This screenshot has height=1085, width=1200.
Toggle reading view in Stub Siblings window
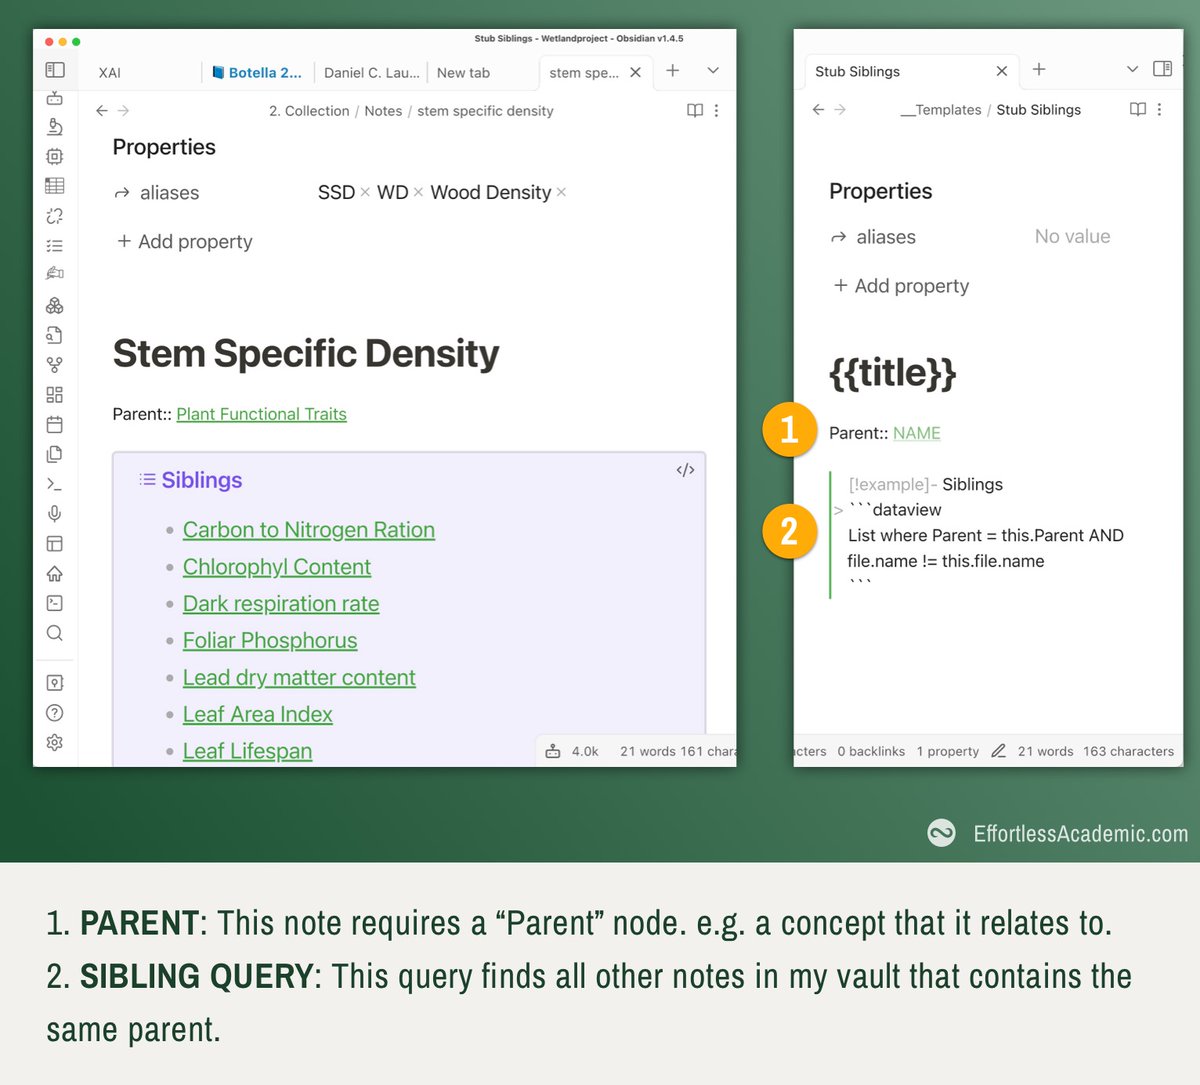[1138, 110]
